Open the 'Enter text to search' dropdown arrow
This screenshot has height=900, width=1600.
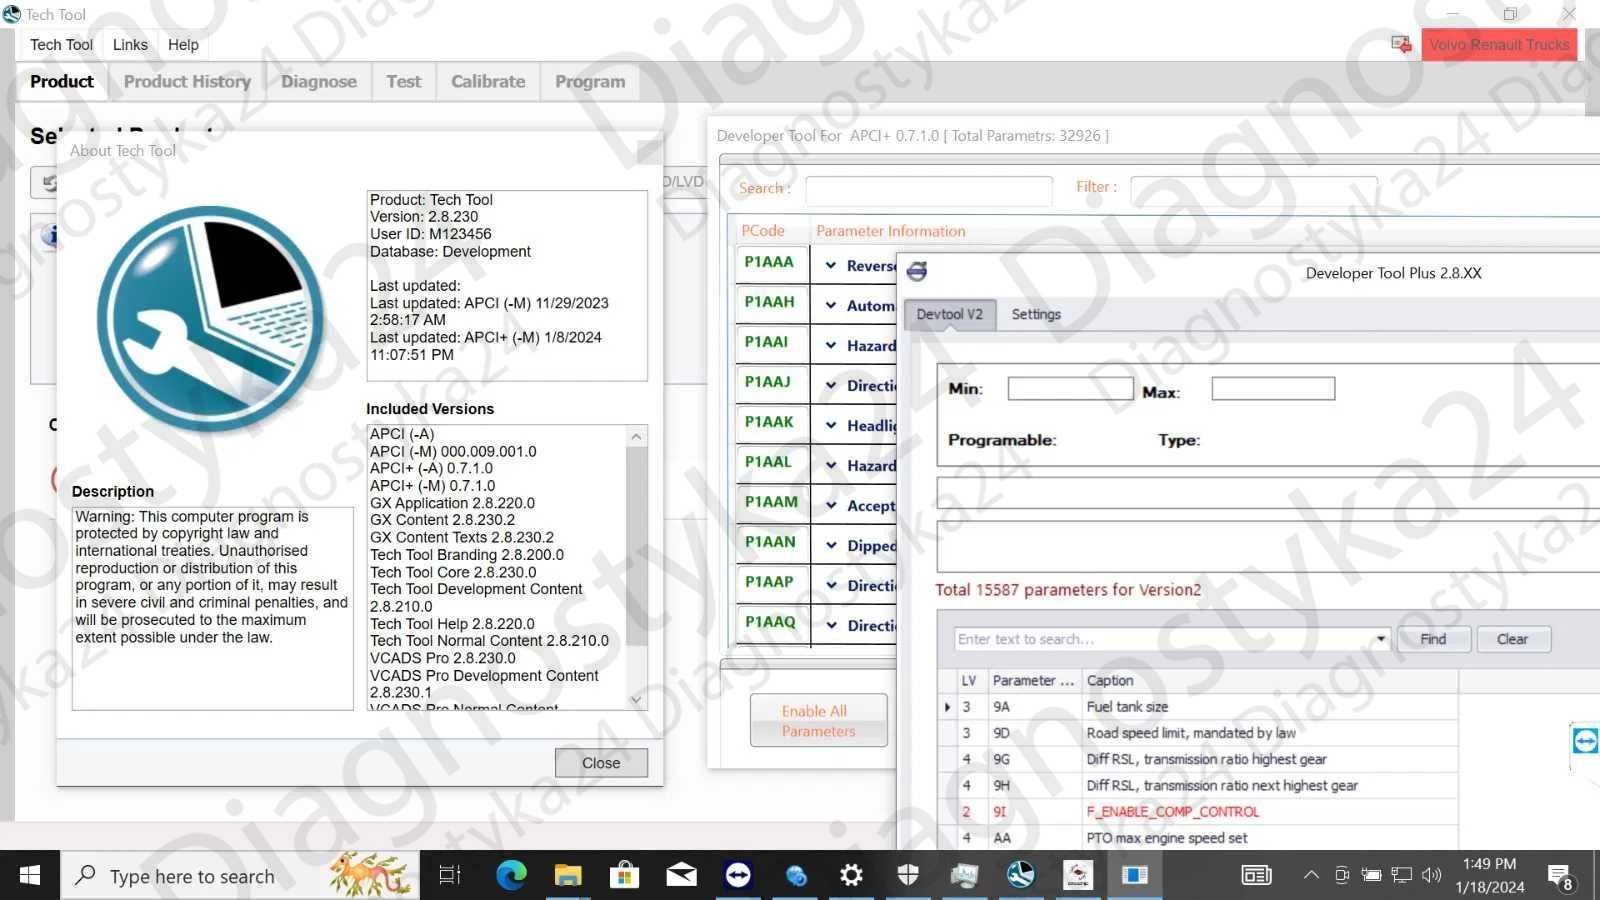pyautogui.click(x=1381, y=639)
